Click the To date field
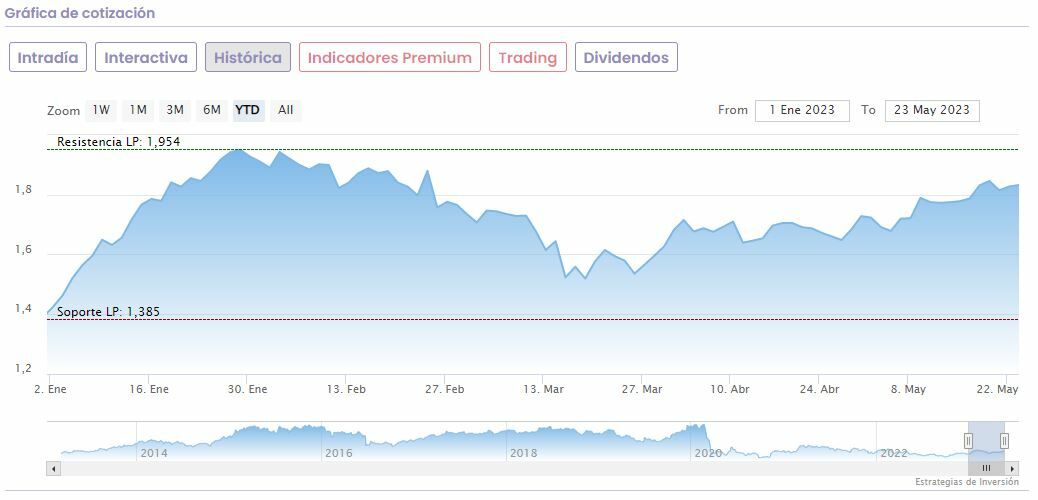The image size is (1038, 500). click(x=931, y=110)
